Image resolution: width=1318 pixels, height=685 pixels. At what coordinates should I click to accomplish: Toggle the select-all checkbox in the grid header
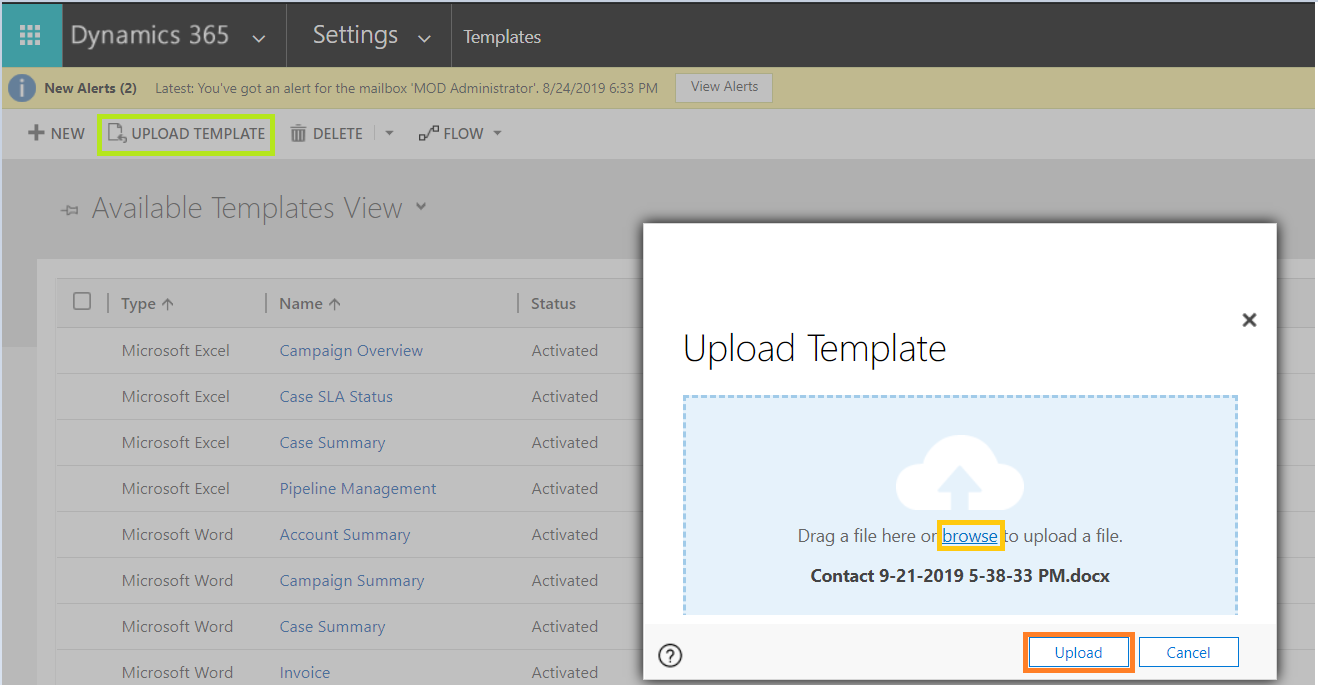coord(83,300)
